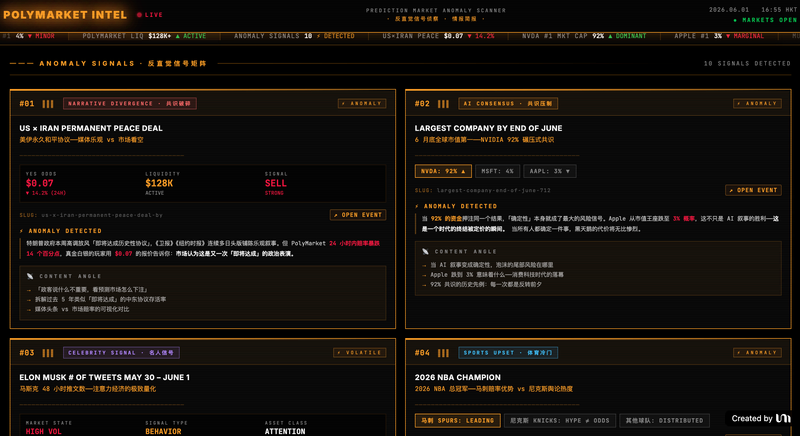
Task: Select the AAPL: 3% option chip
Action: [x=549, y=171]
